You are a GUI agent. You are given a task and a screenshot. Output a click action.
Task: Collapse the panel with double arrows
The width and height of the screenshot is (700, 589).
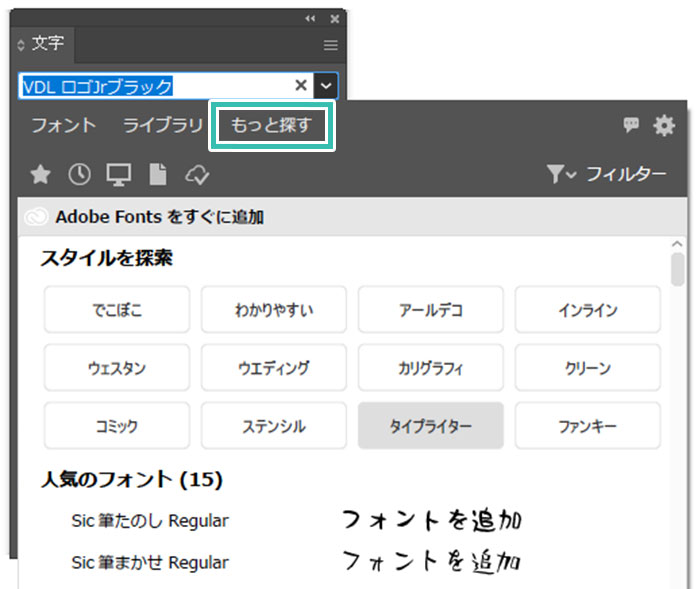coord(311,18)
